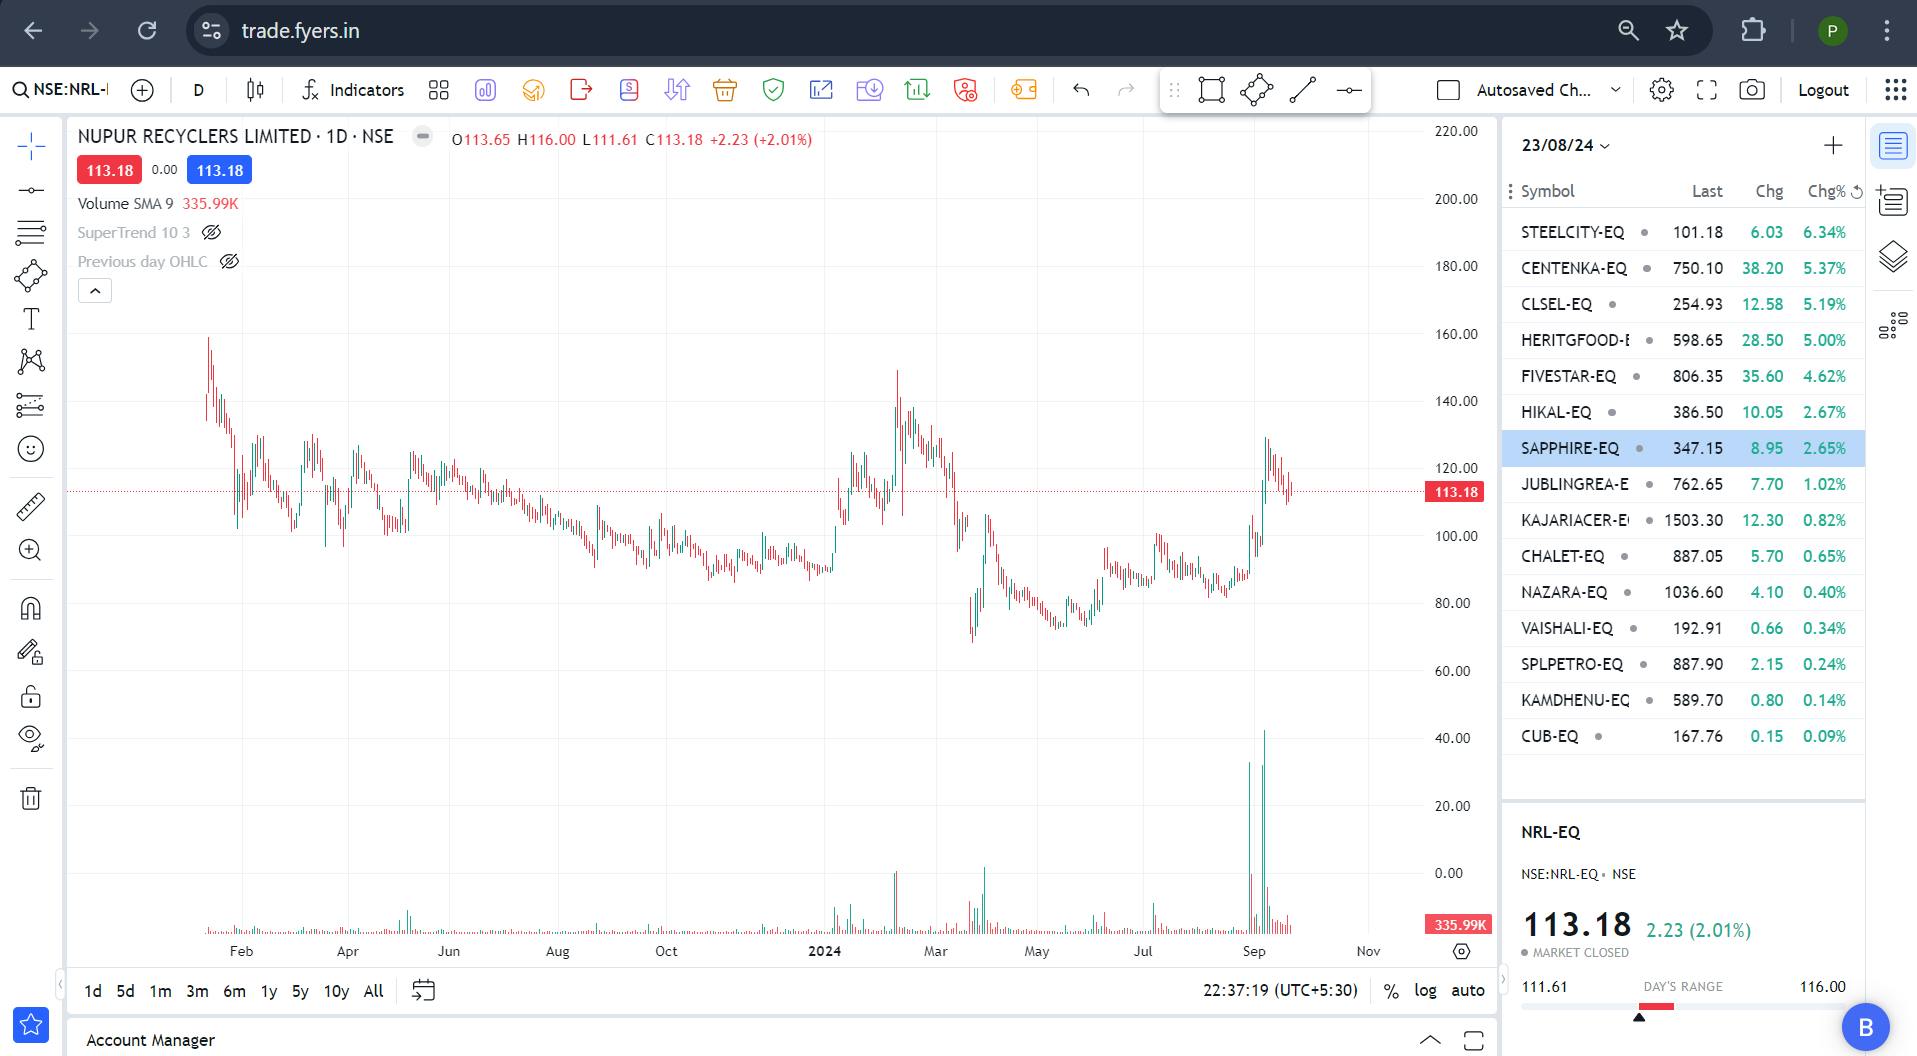Select the 3m time range
The image size is (1917, 1056).
tap(197, 991)
